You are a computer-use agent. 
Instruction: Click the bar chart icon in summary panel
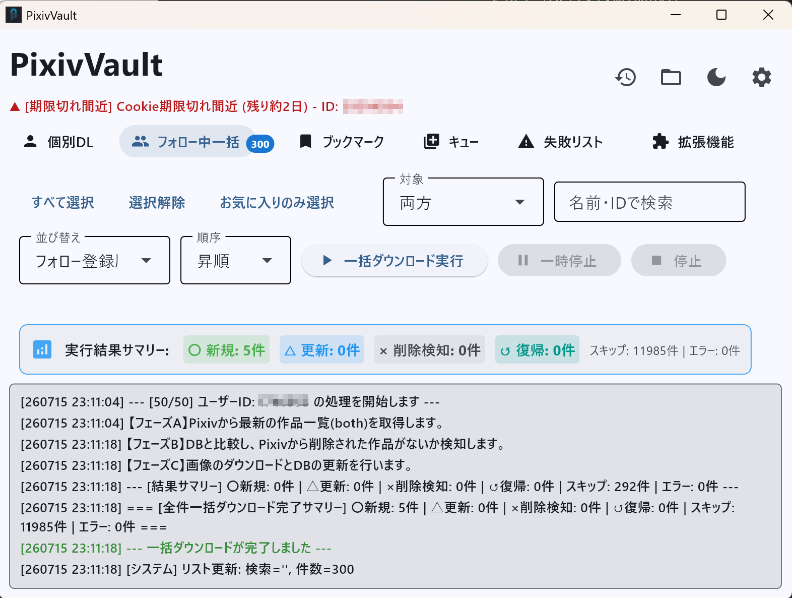(x=42, y=350)
